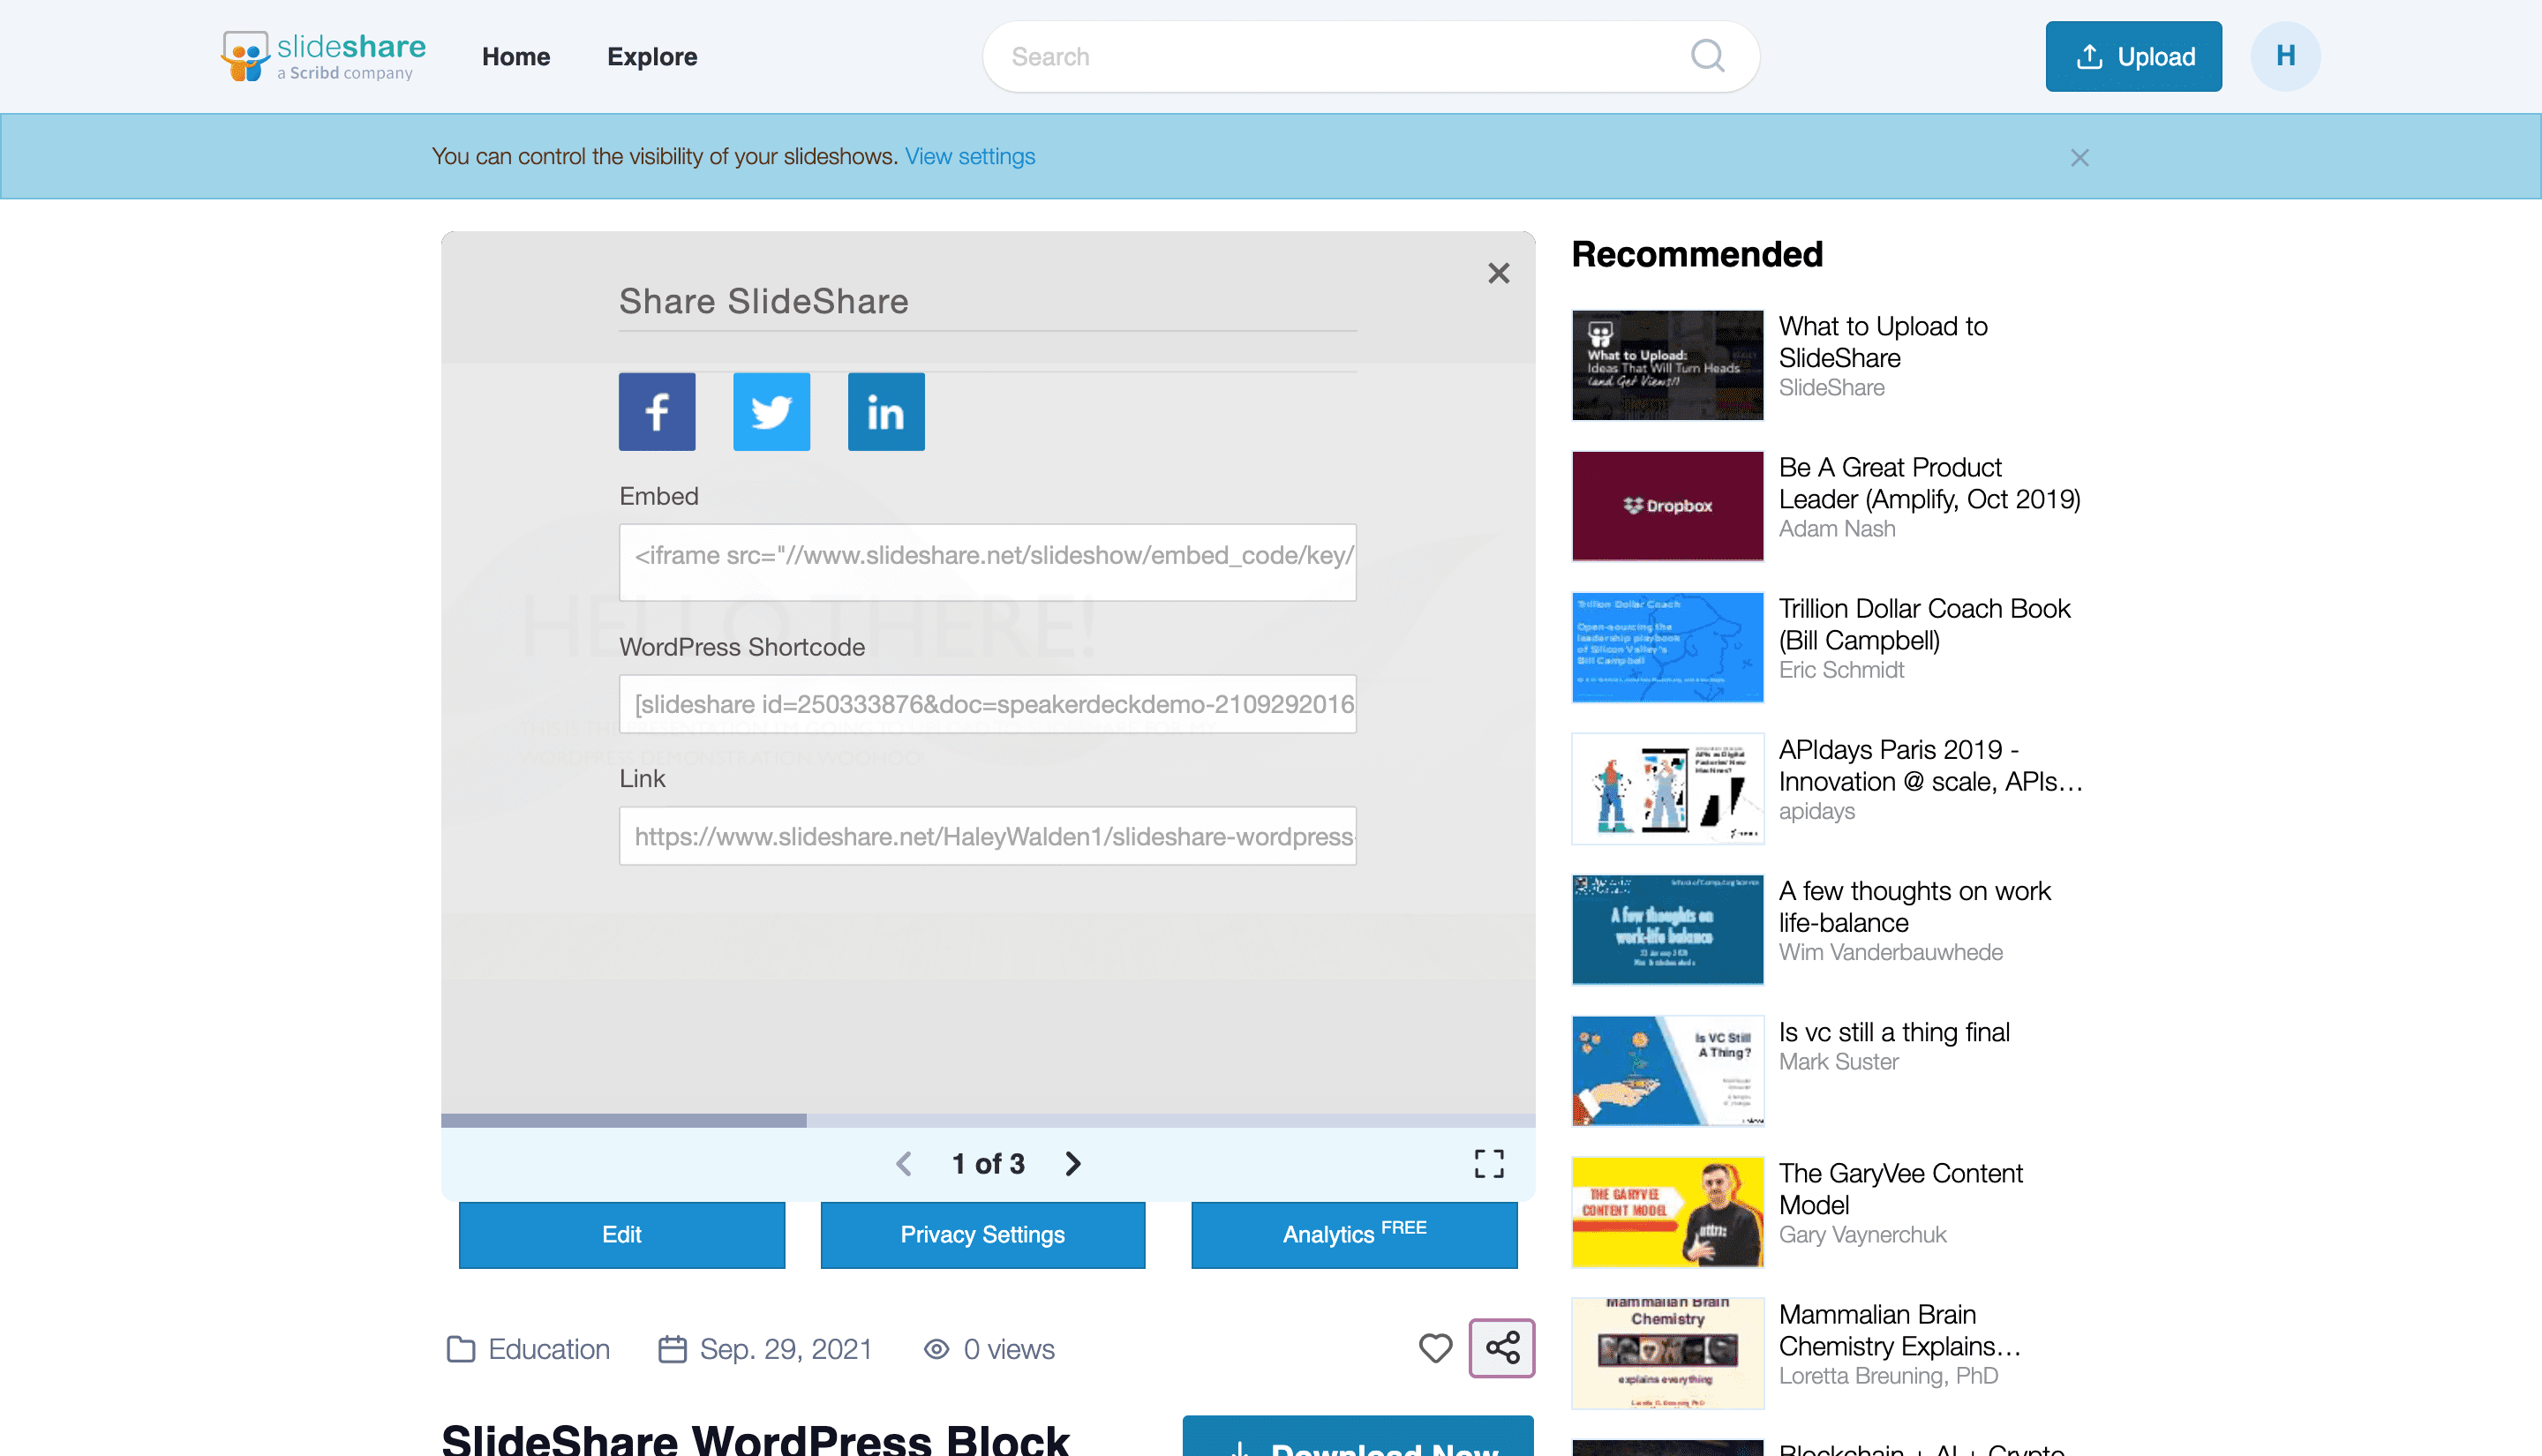Go to next slide arrow
The width and height of the screenshot is (2542, 1456).
[1073, 1163]
